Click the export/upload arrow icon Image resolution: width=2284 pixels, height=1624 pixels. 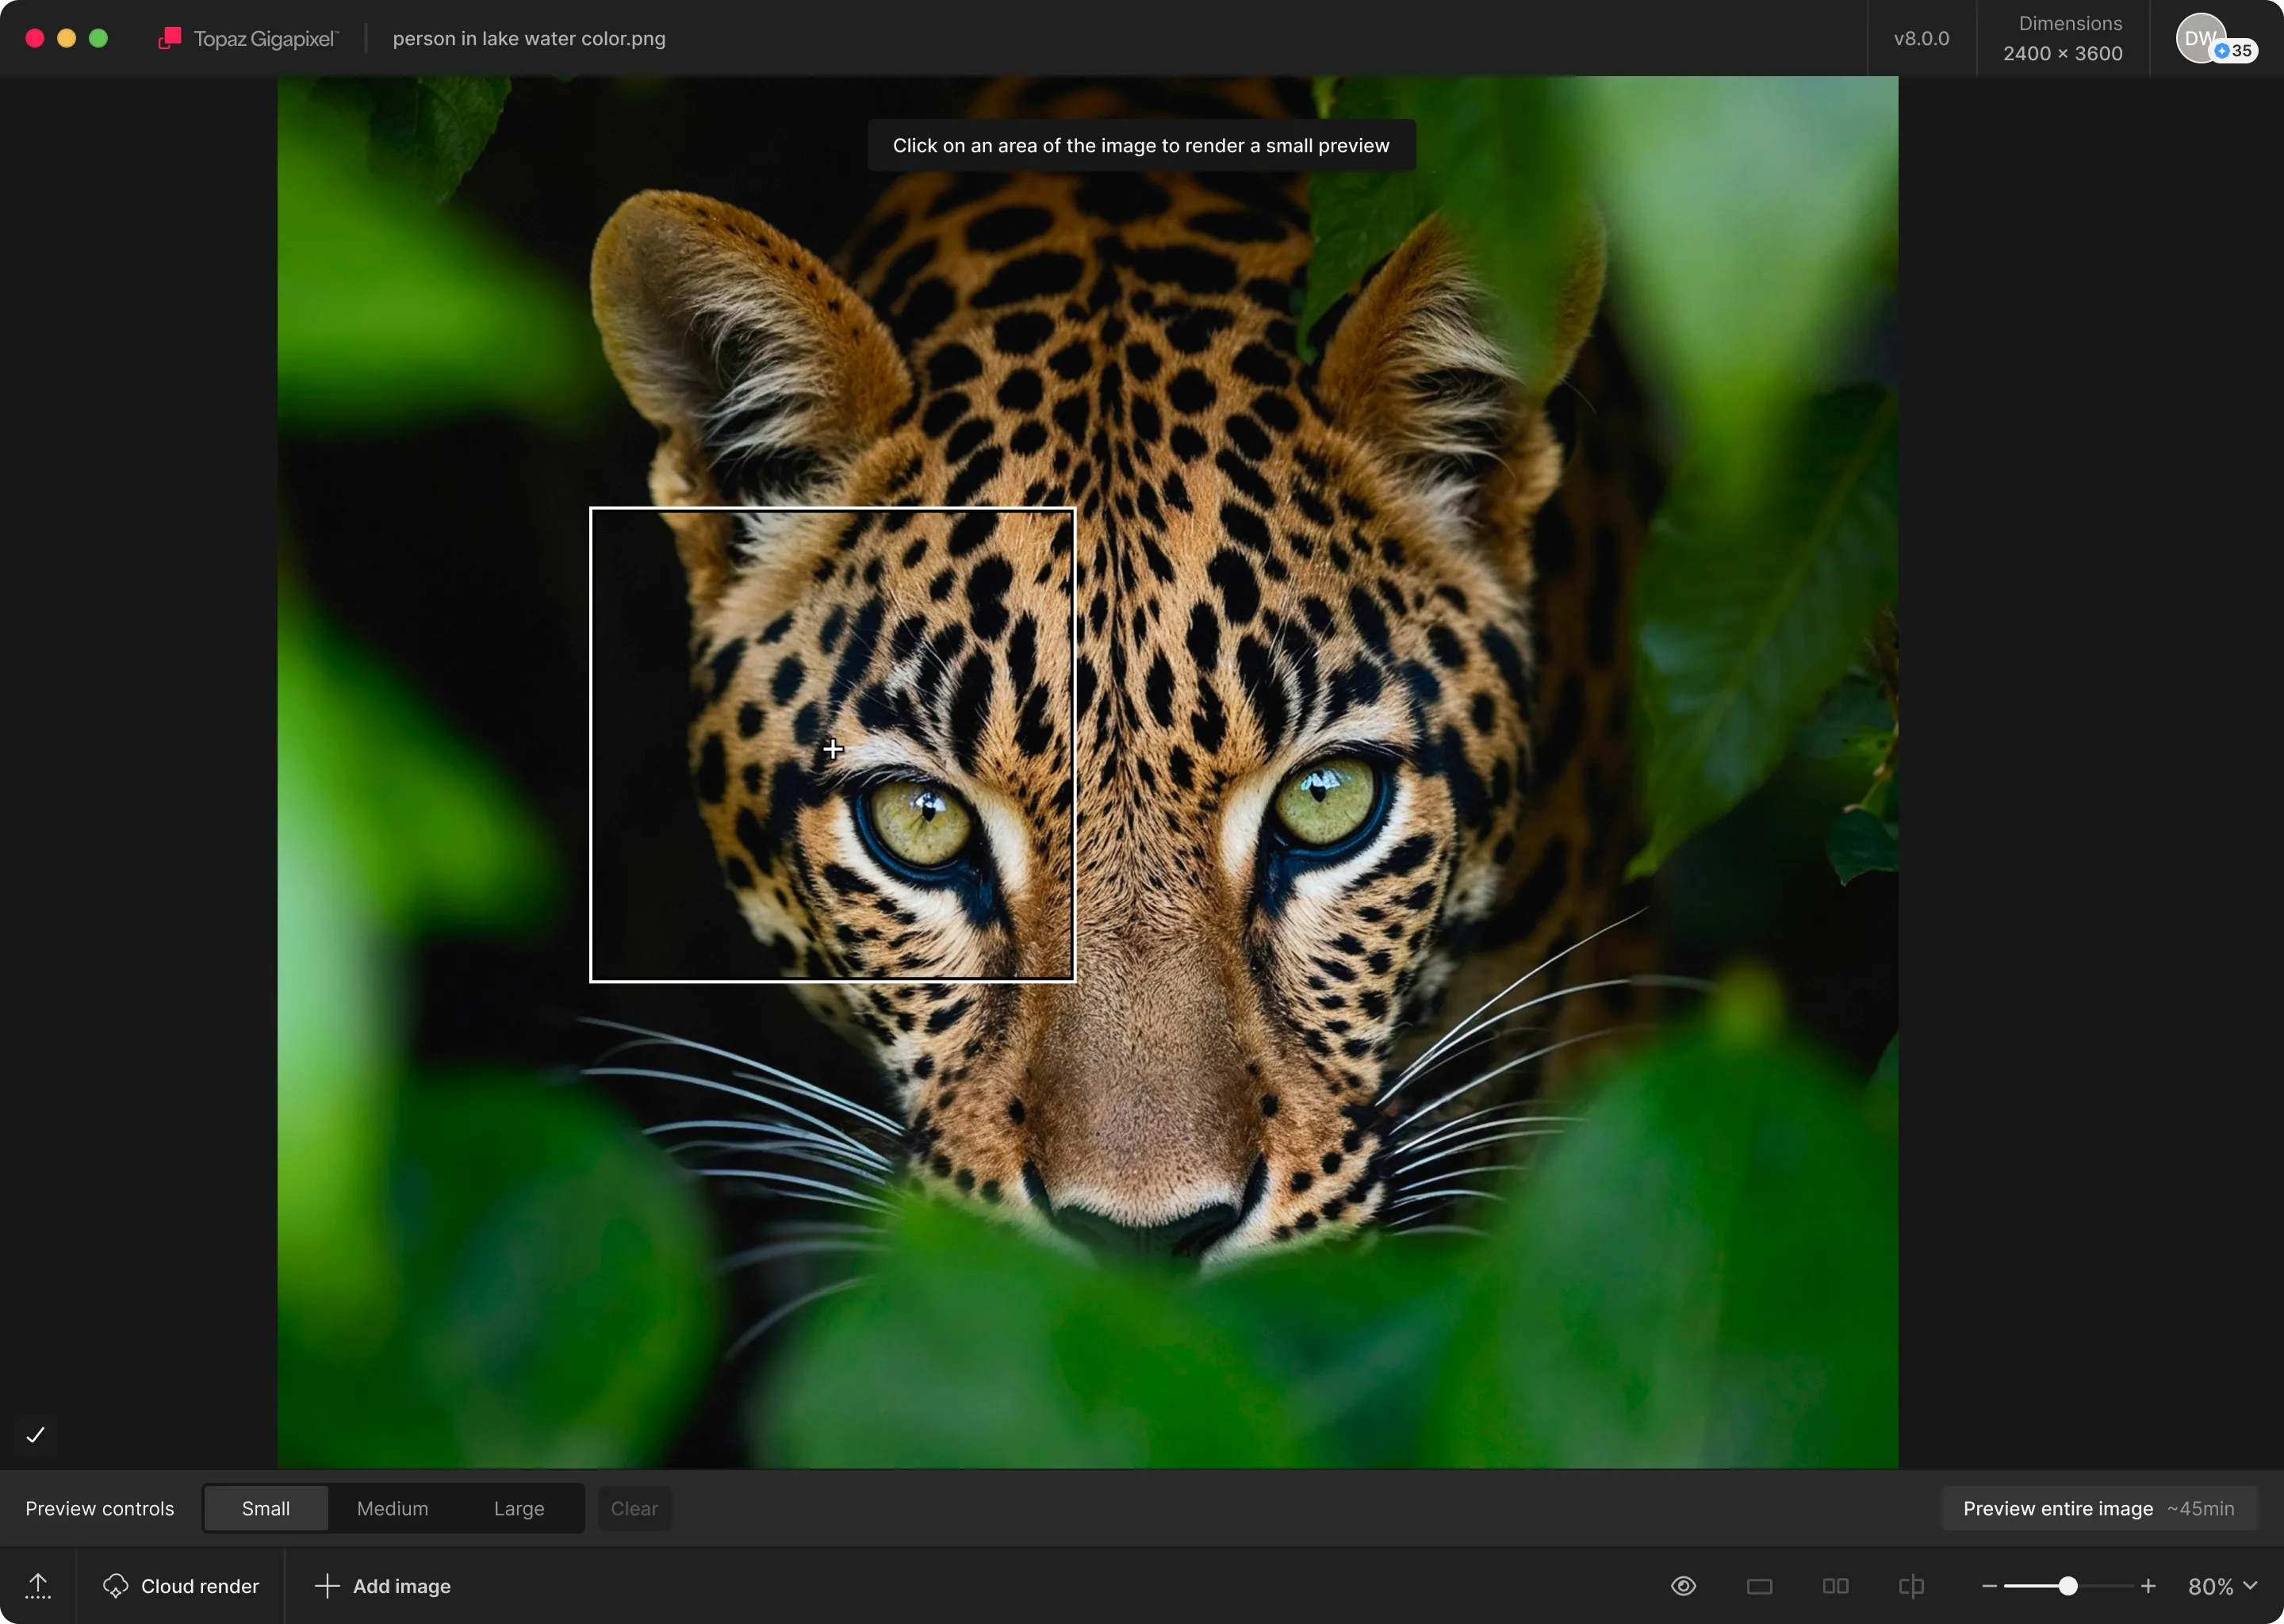click(38, 1585)
